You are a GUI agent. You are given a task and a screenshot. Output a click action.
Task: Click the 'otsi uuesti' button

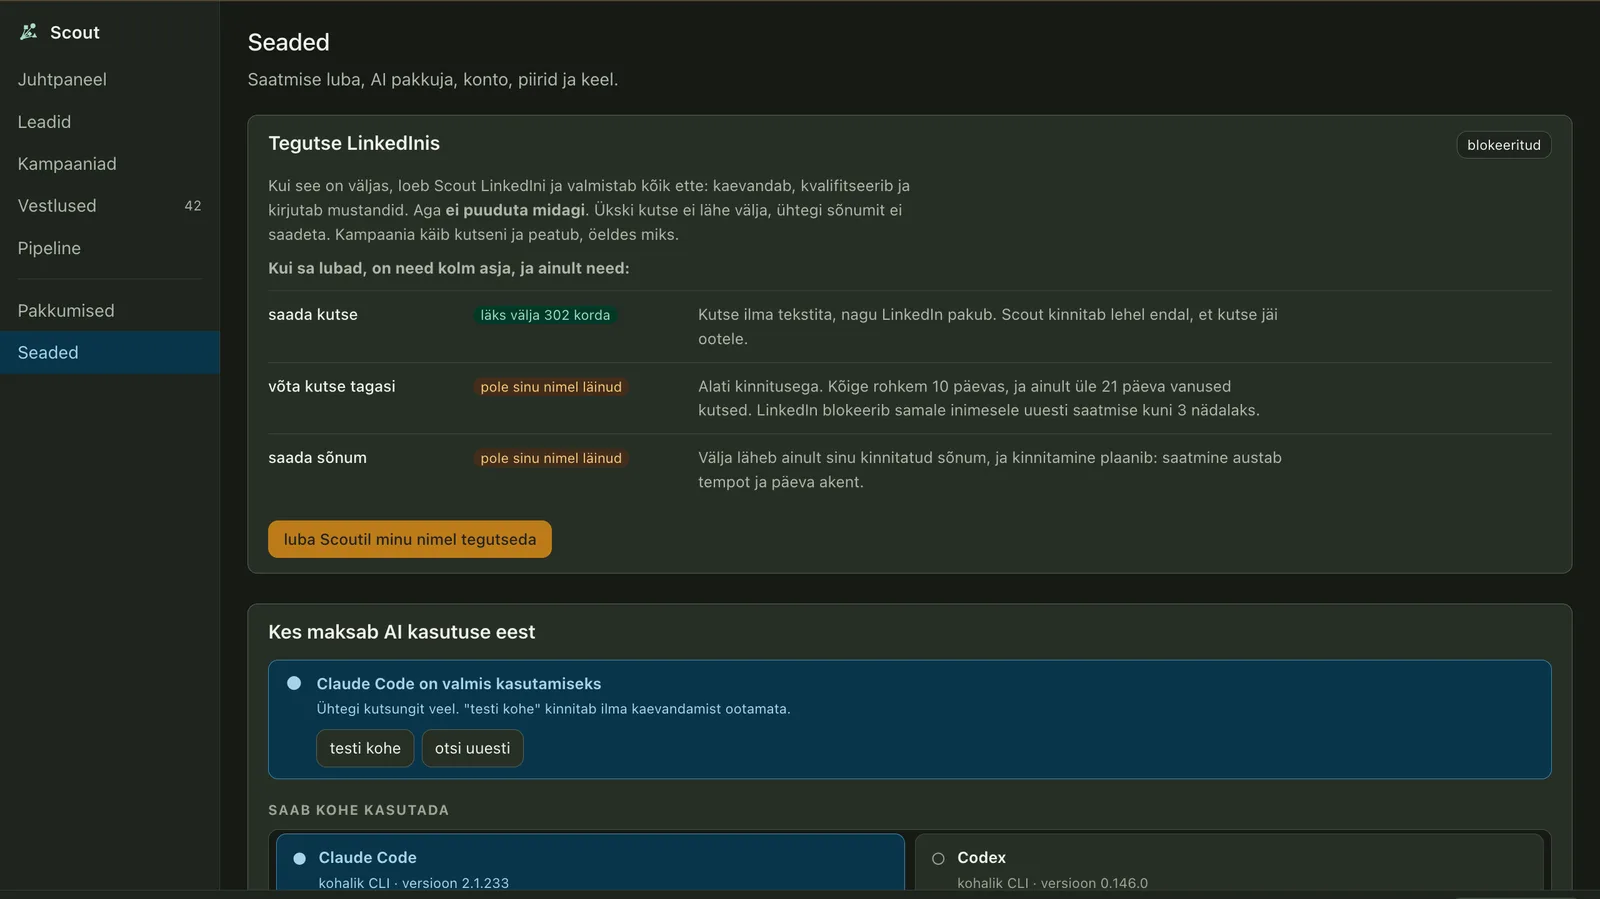pos(472,748)
